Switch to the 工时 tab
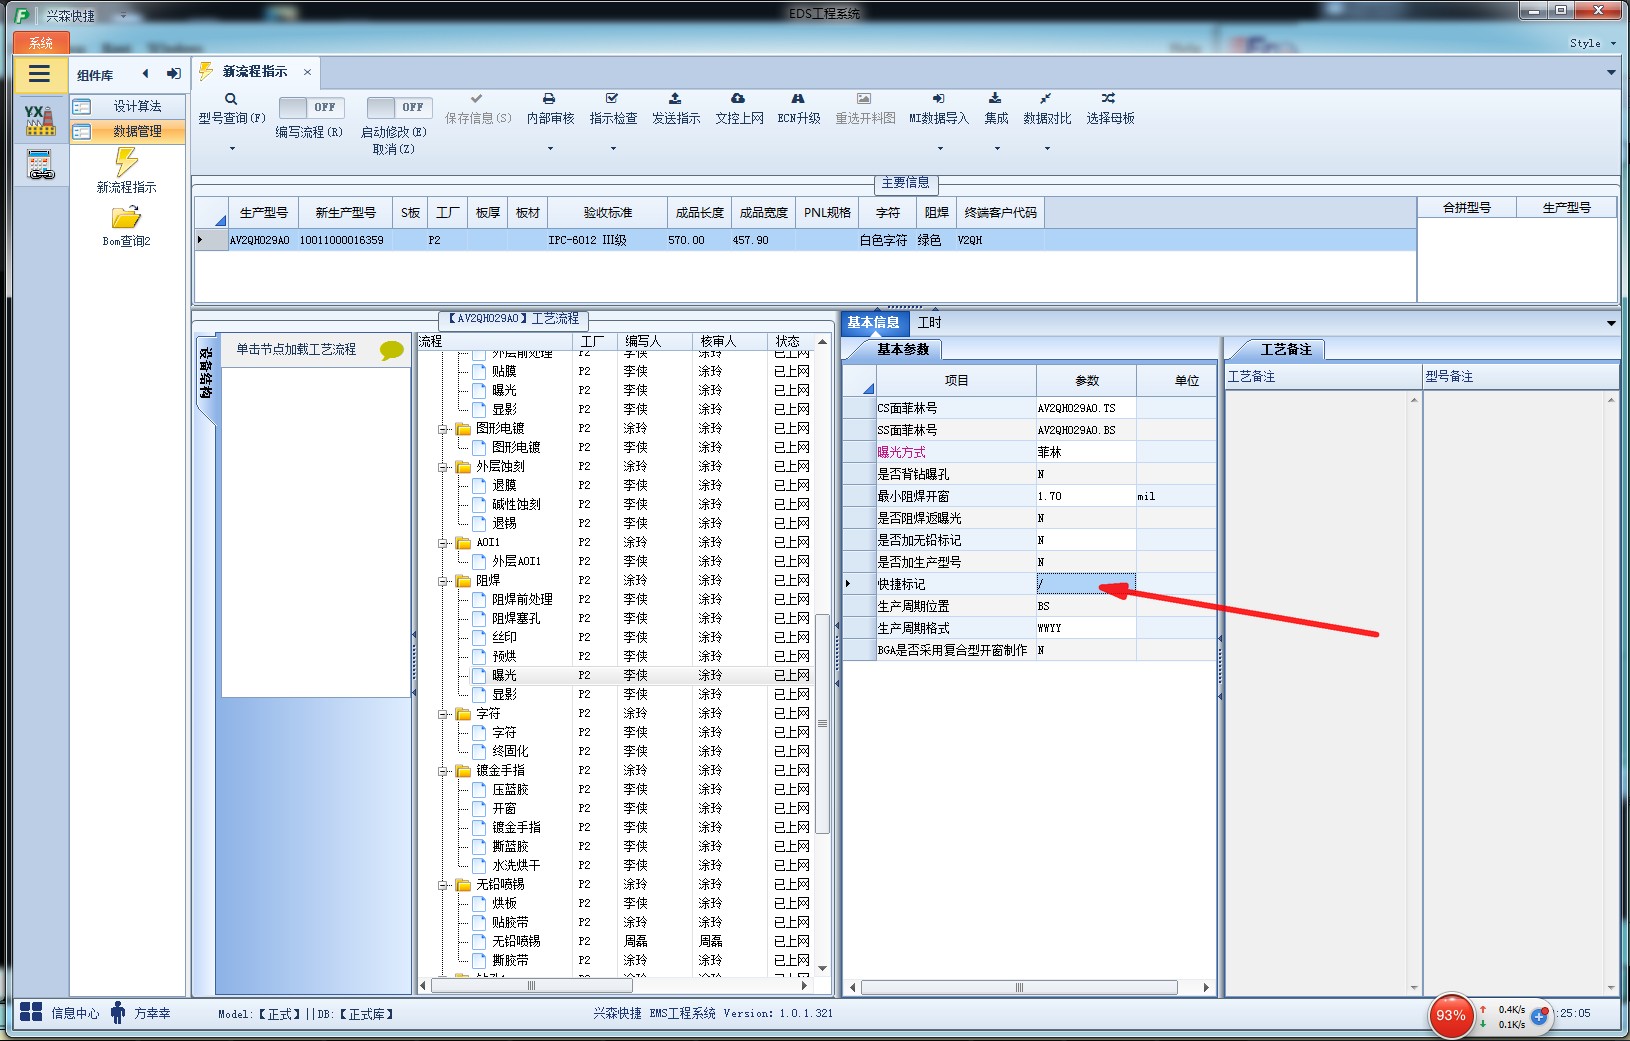 click(930, 322)
